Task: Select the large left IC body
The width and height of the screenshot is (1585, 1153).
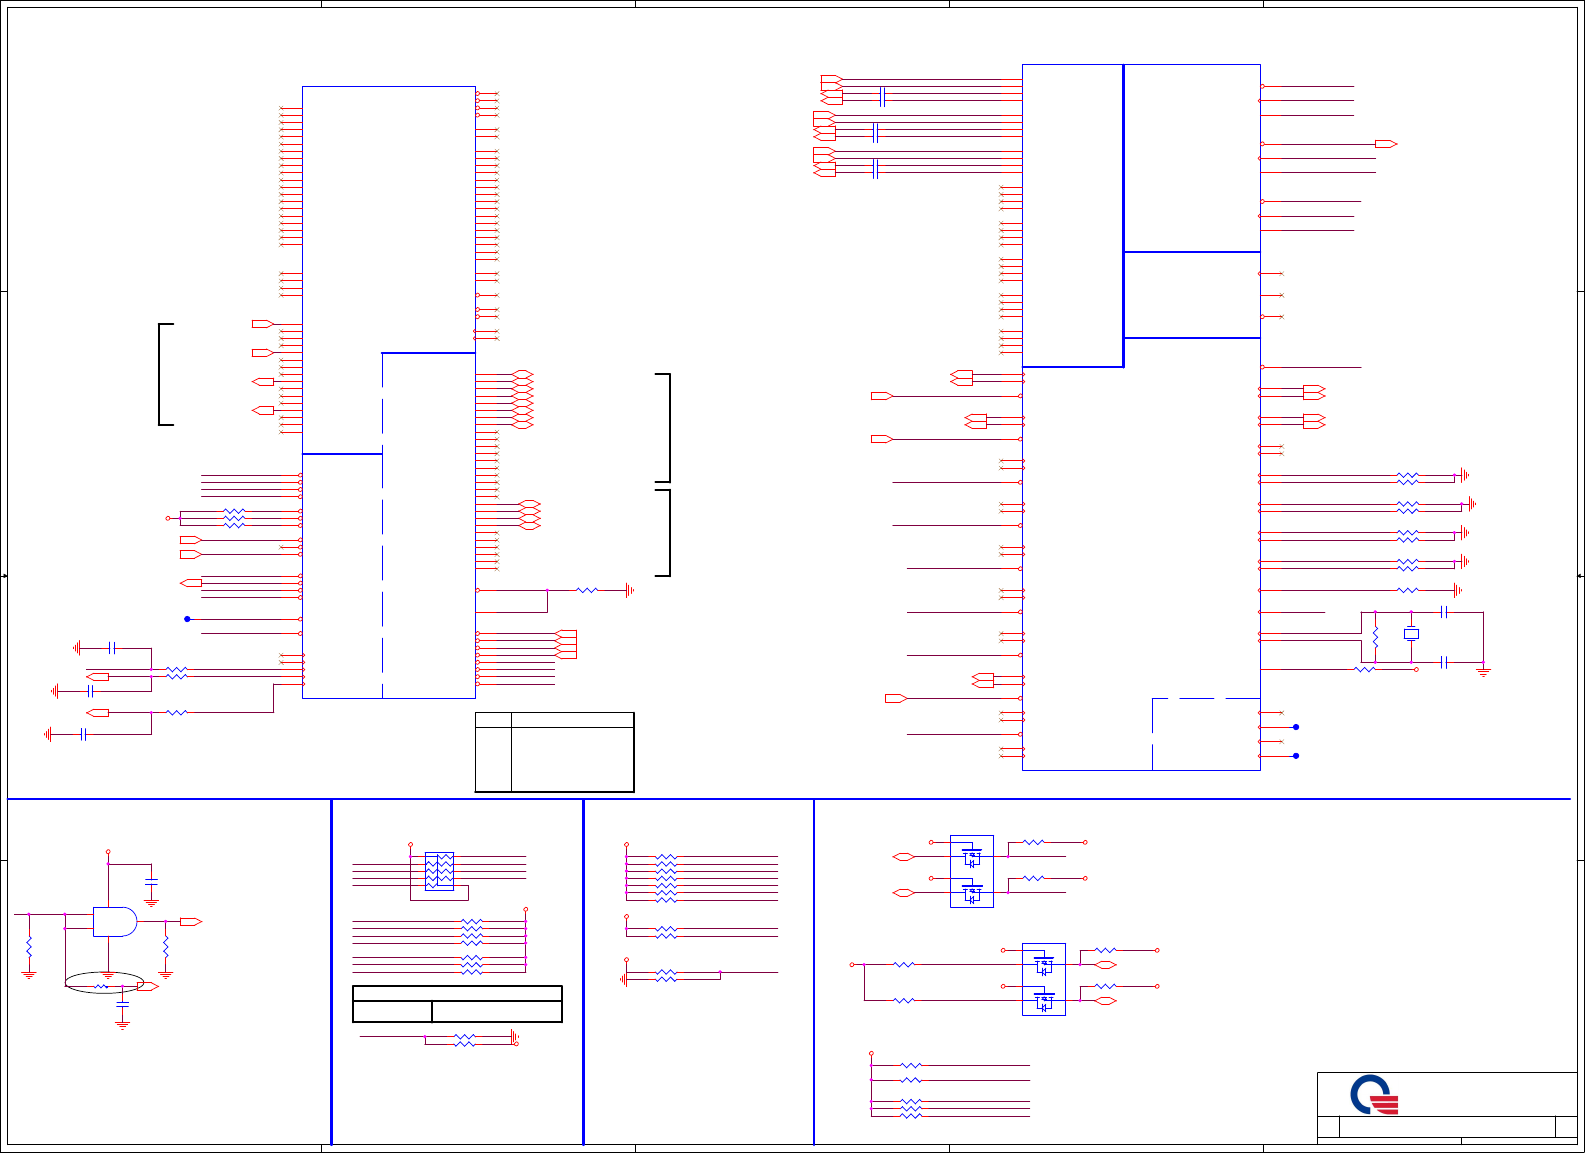Action: [388, 392]
